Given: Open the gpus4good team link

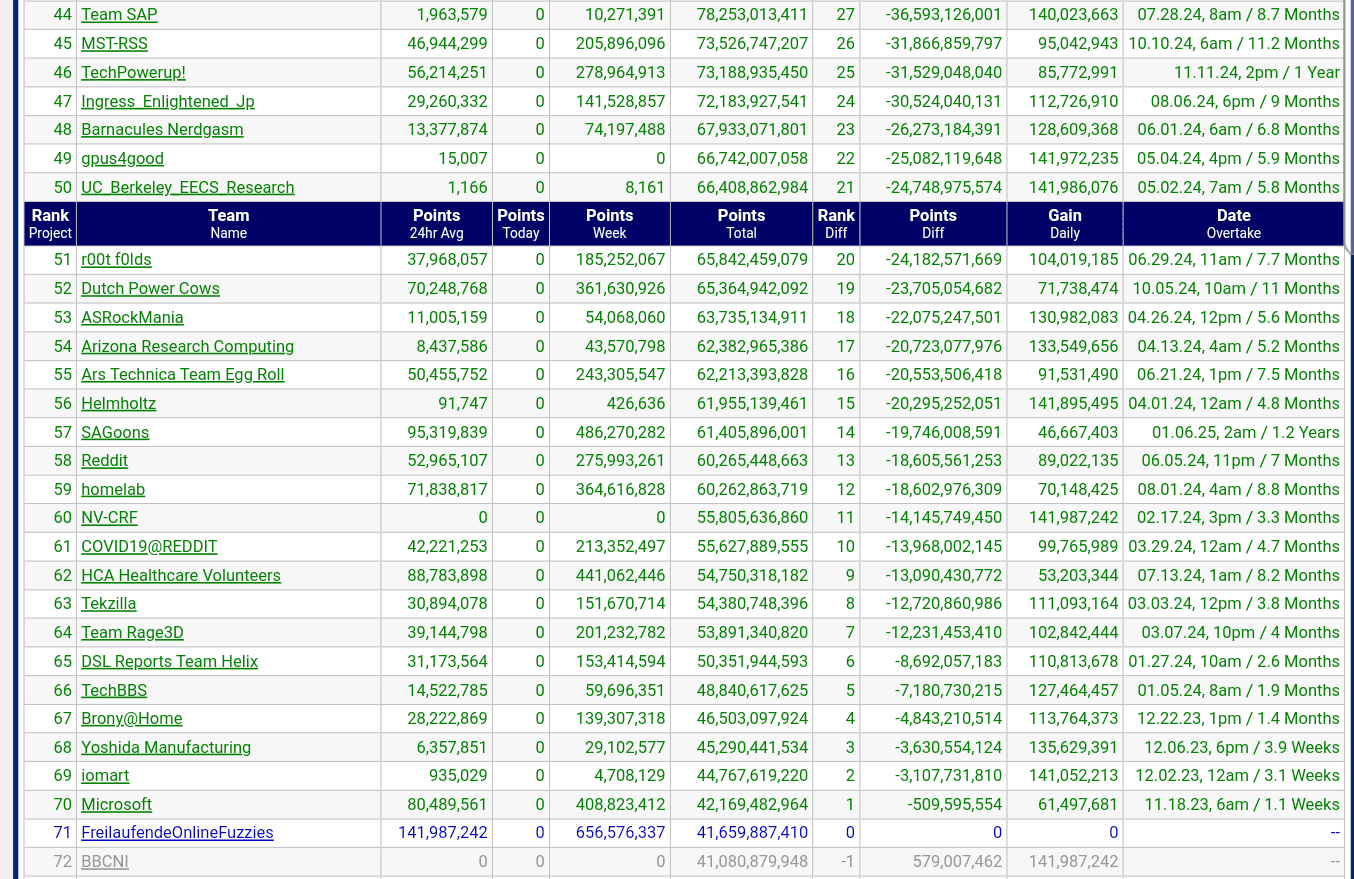Looking at the screenshot, I should [122, 159].
